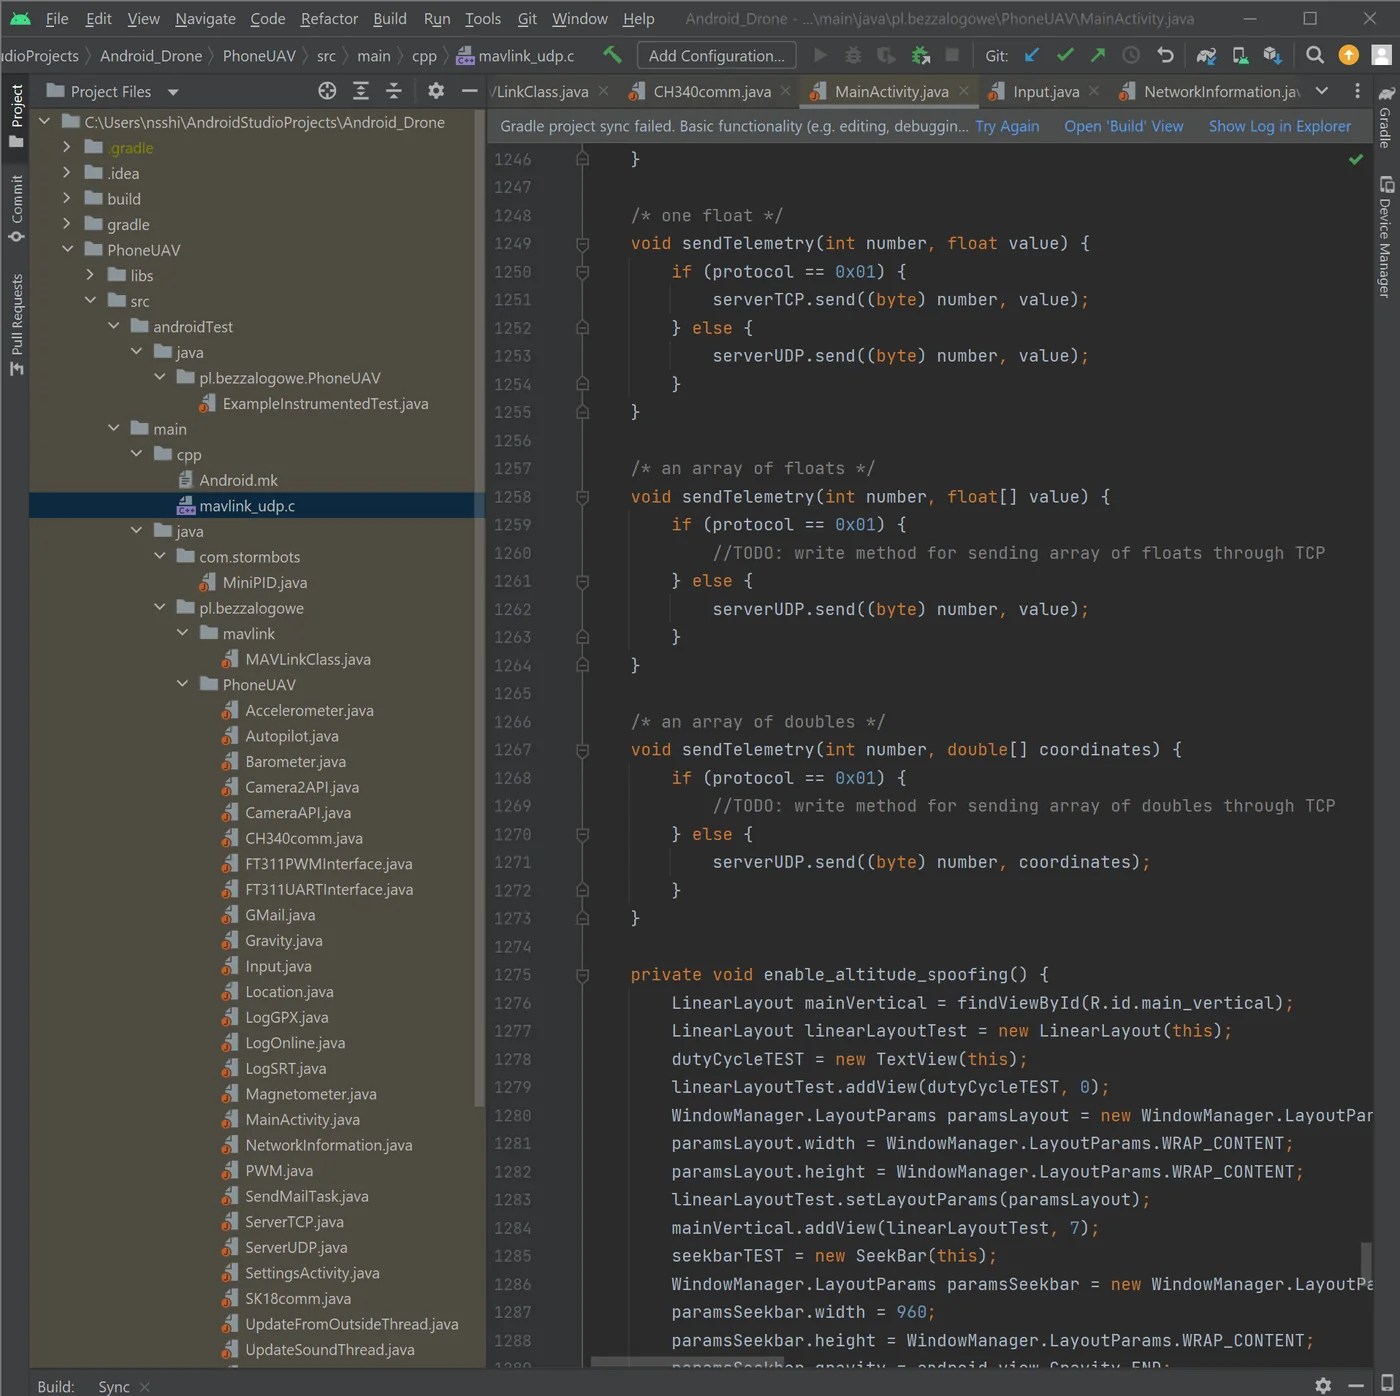Collapse the PhoneUAV module folder
1400x1396 pixels.
point(67,249)
